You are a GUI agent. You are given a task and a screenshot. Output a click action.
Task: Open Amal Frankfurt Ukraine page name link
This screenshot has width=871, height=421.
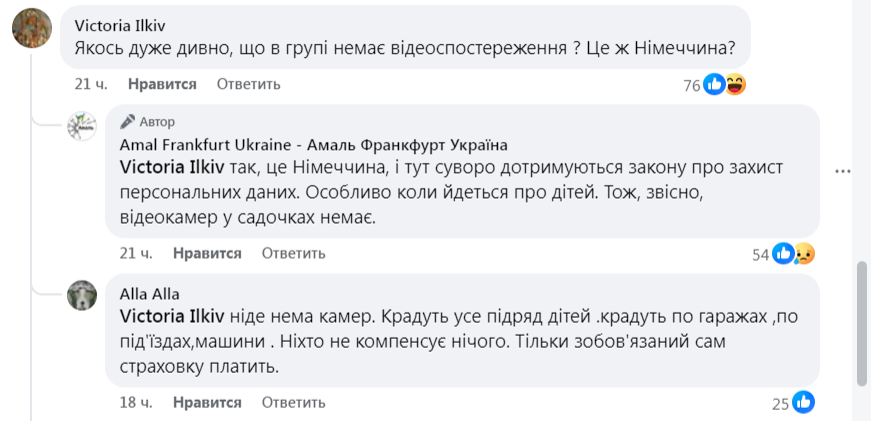tap(313, 143)
